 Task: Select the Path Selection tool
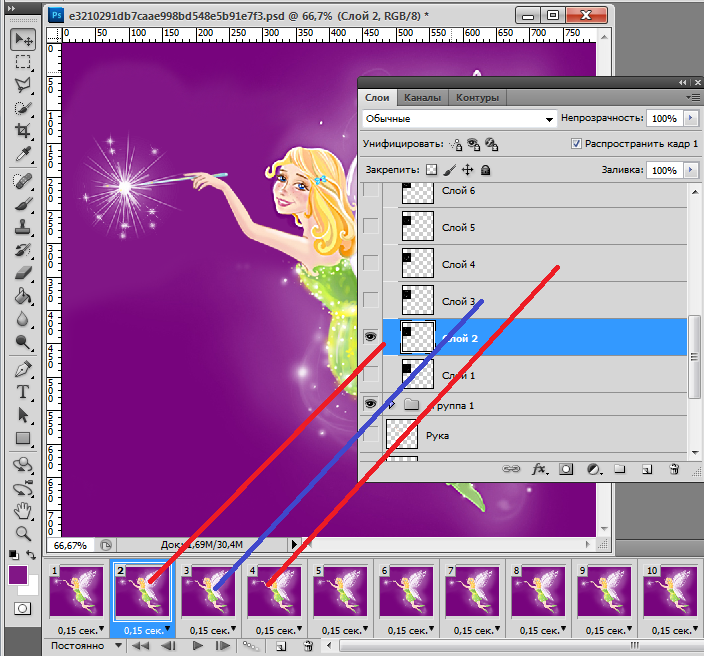point(23,415)
